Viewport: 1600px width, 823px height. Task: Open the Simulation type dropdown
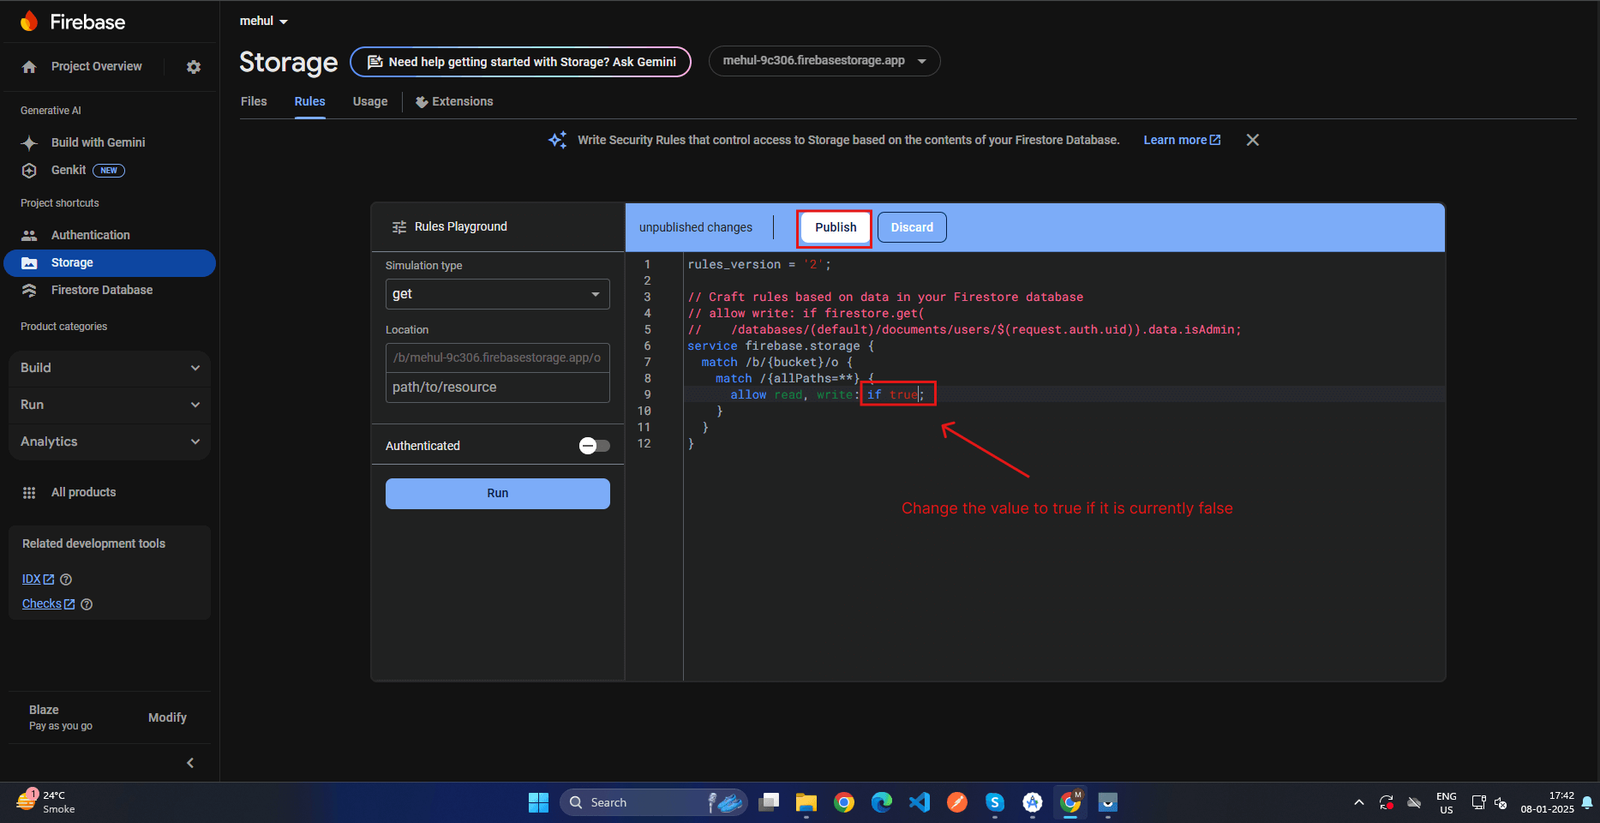(x=497, y=294)
